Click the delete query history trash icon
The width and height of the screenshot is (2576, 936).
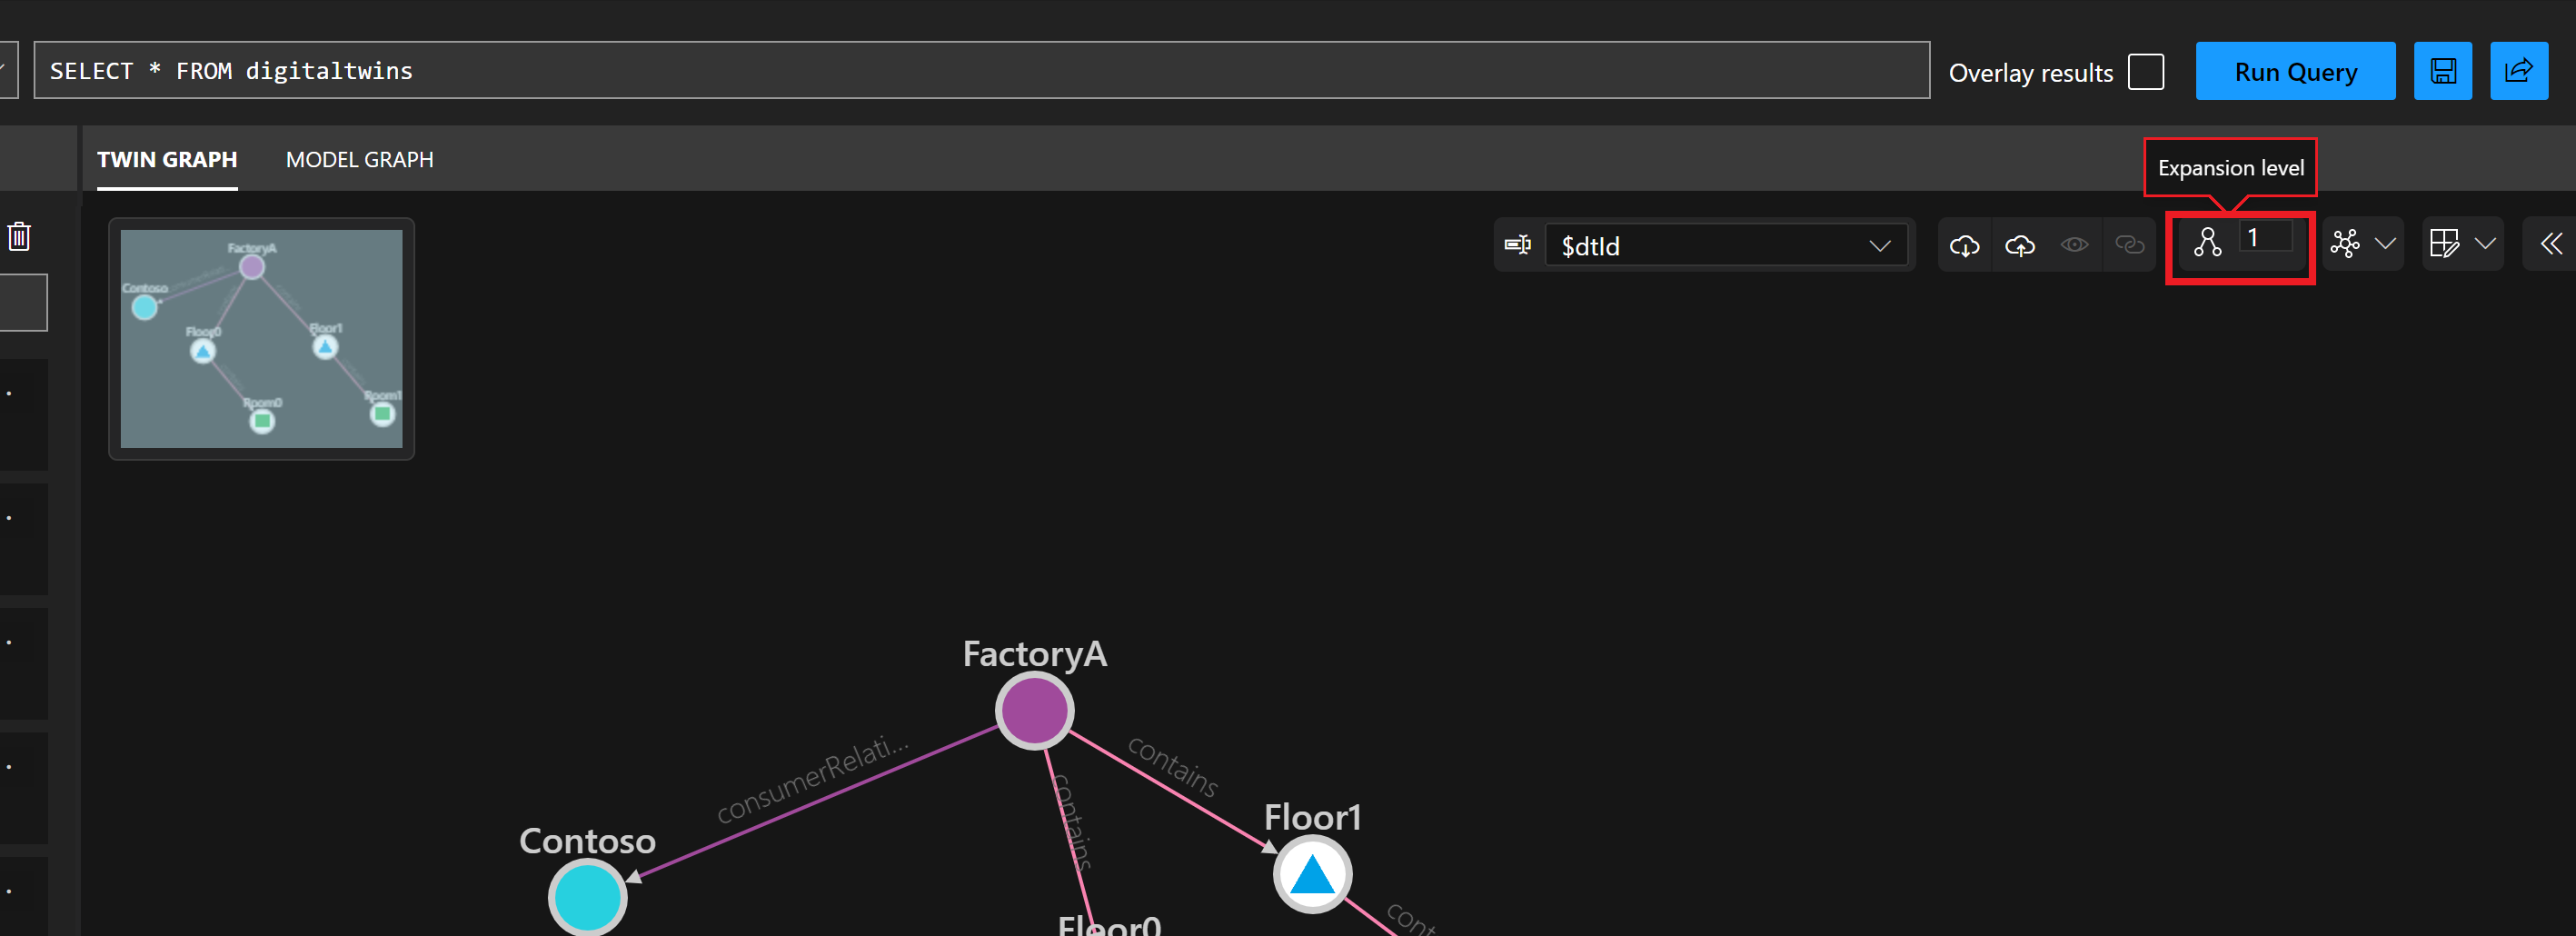pyautogui.click(x=20, y=235)
